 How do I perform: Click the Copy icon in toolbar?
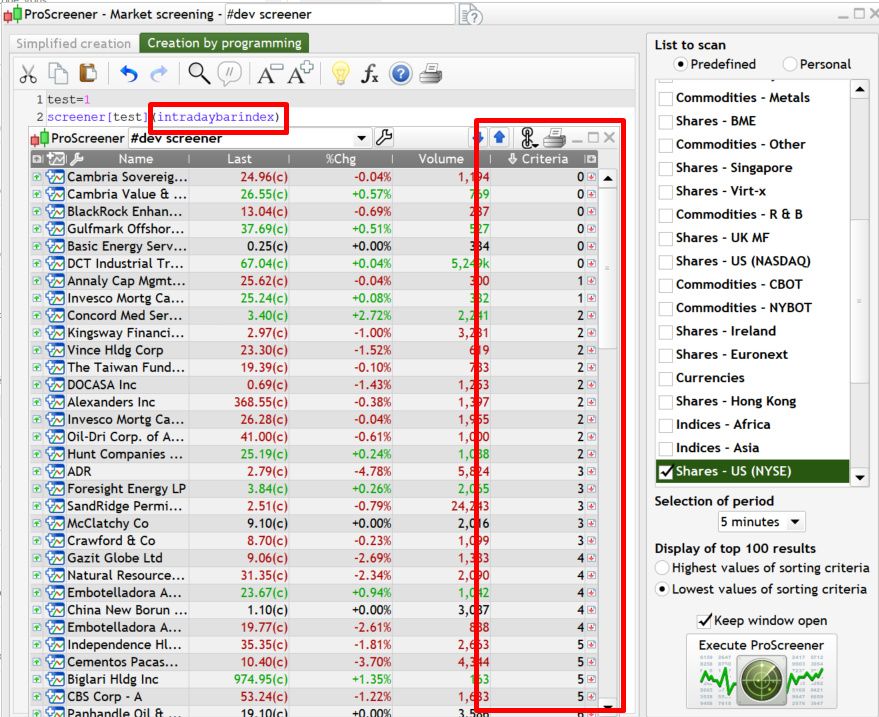click(58, 73)
